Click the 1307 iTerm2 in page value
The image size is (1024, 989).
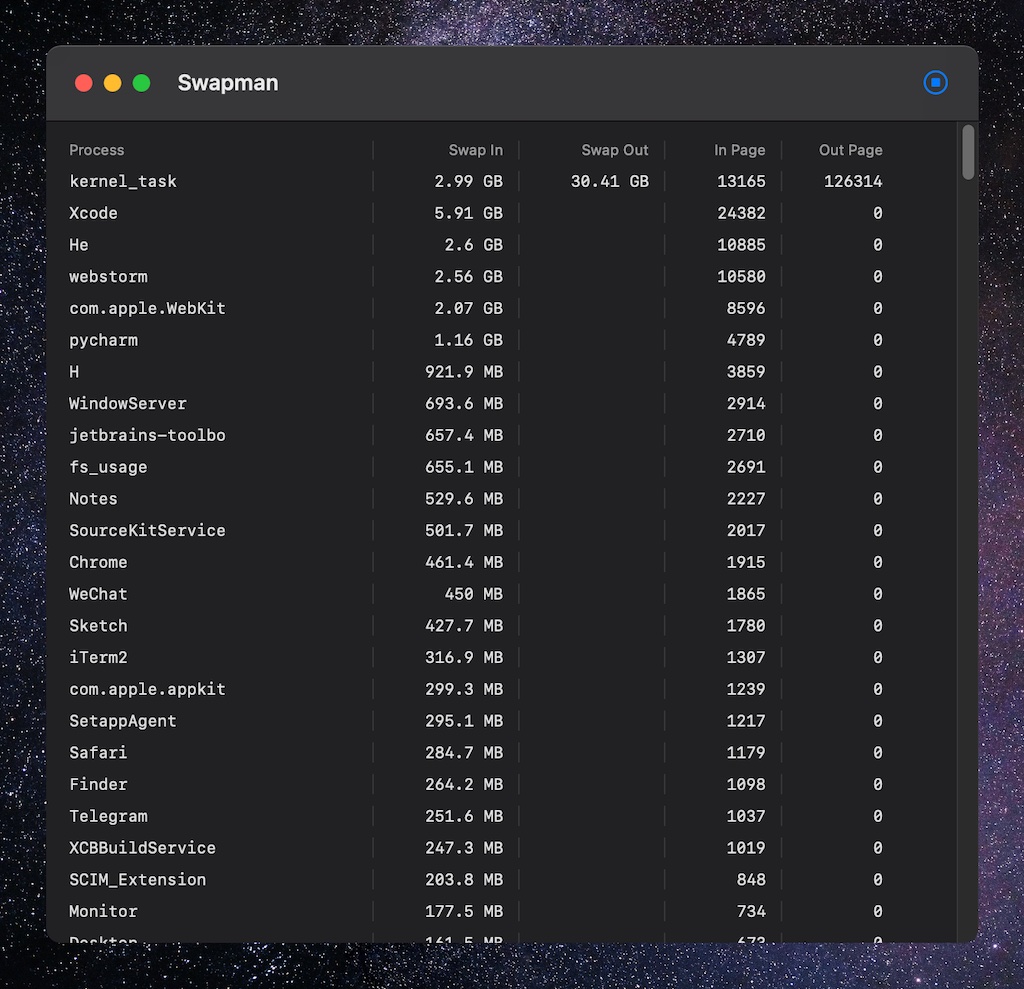tap(746, 657)
